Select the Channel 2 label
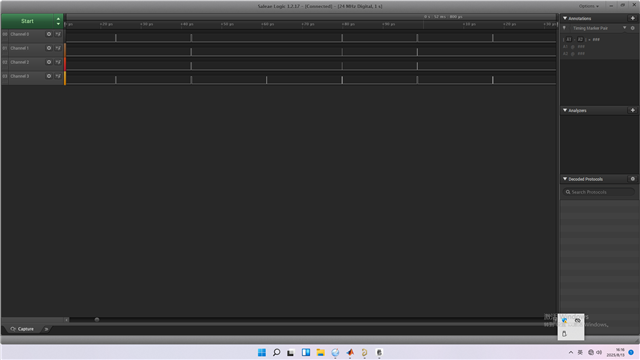 pyautogui.click(x=20, y=62)
